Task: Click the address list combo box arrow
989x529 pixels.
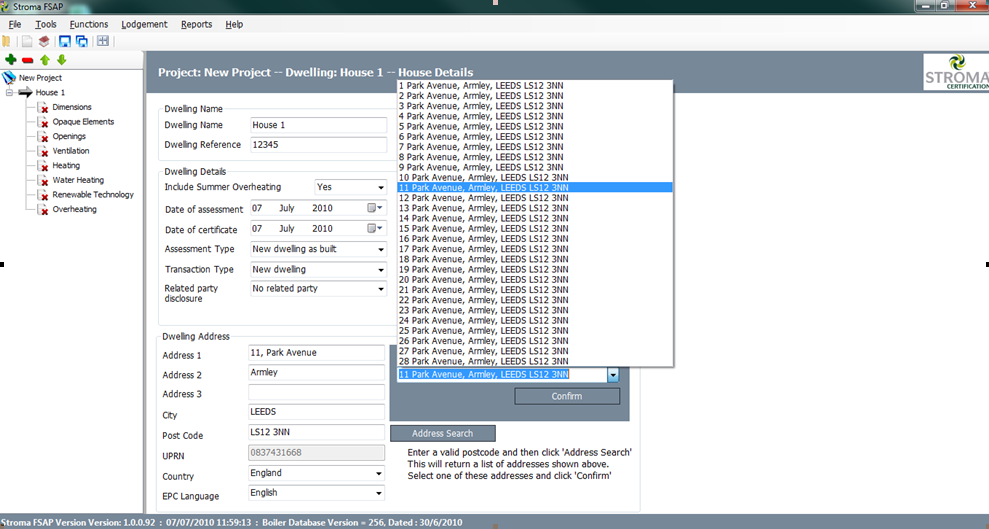Action: 613,375
